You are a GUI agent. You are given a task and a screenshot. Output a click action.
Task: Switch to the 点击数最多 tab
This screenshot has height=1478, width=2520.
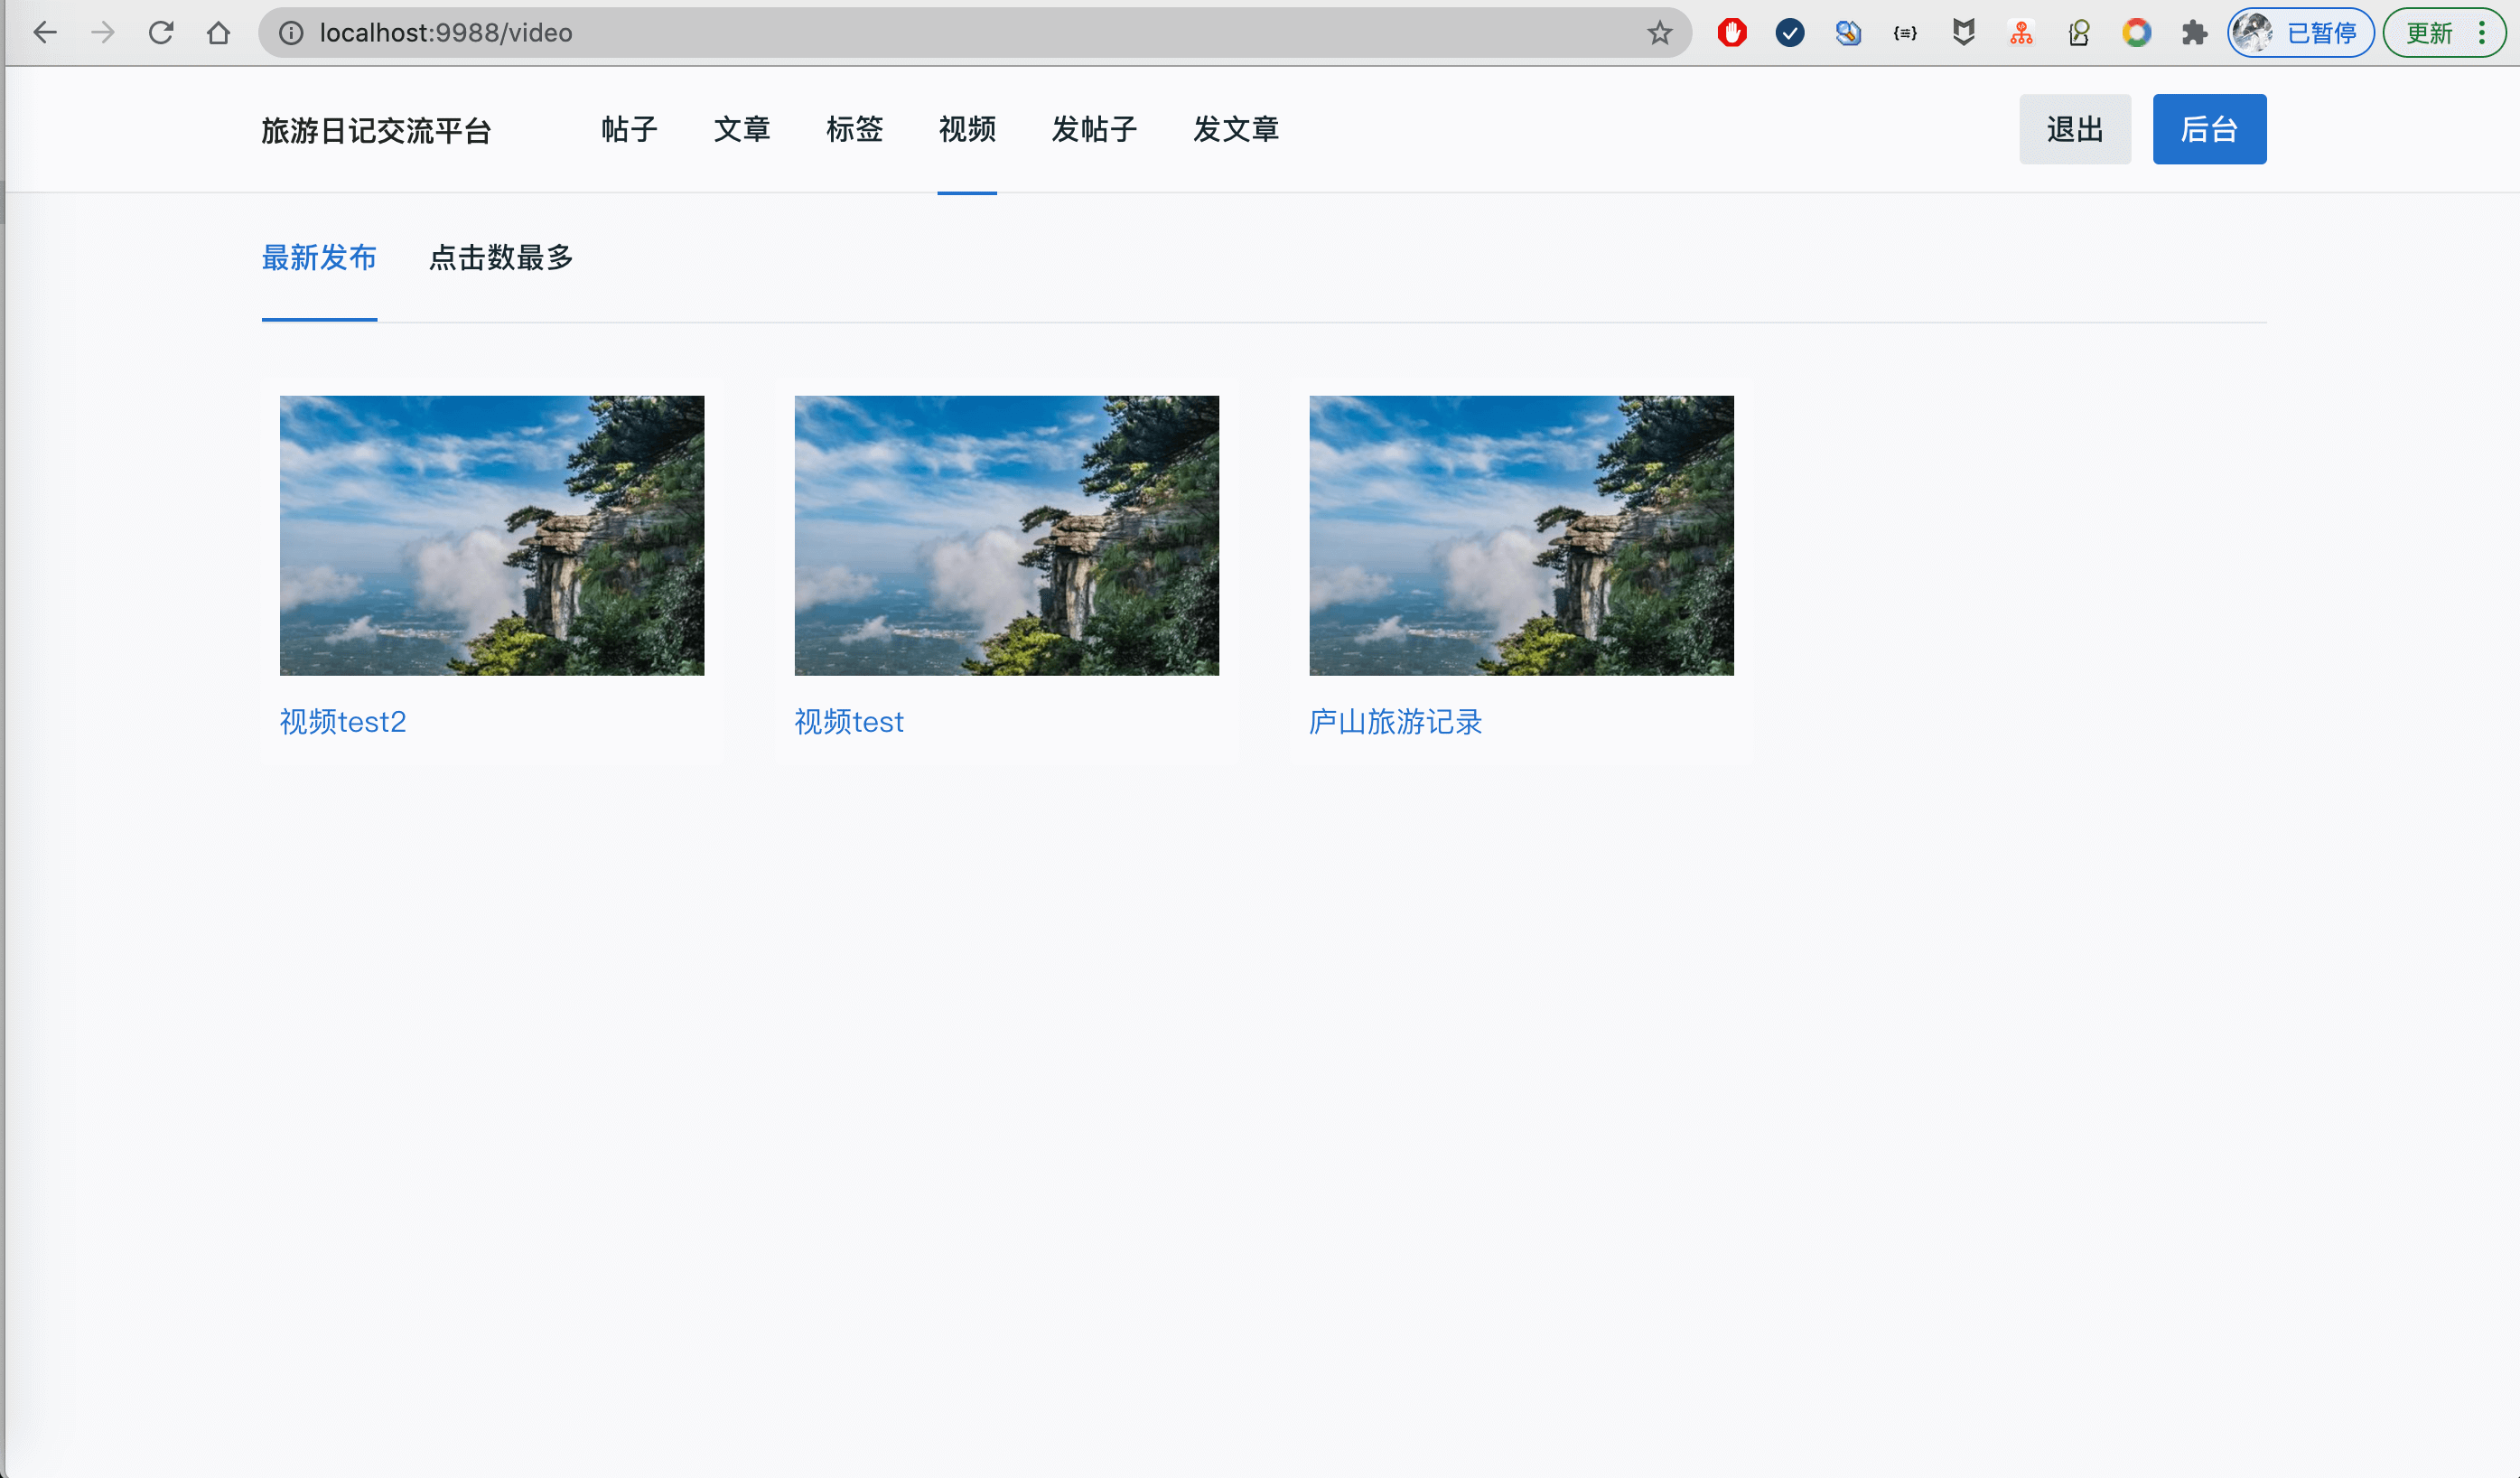coord(501,258)
